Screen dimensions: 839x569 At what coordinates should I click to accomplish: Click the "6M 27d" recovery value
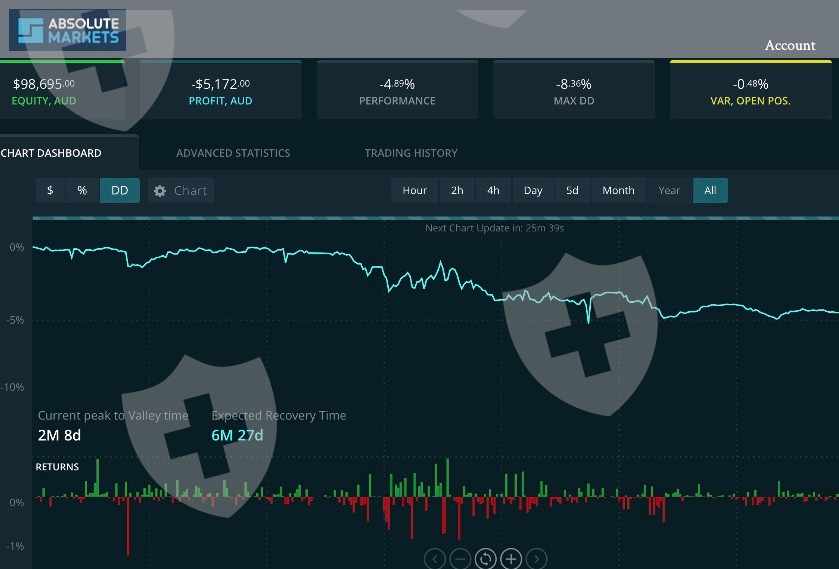coord(237,435)
